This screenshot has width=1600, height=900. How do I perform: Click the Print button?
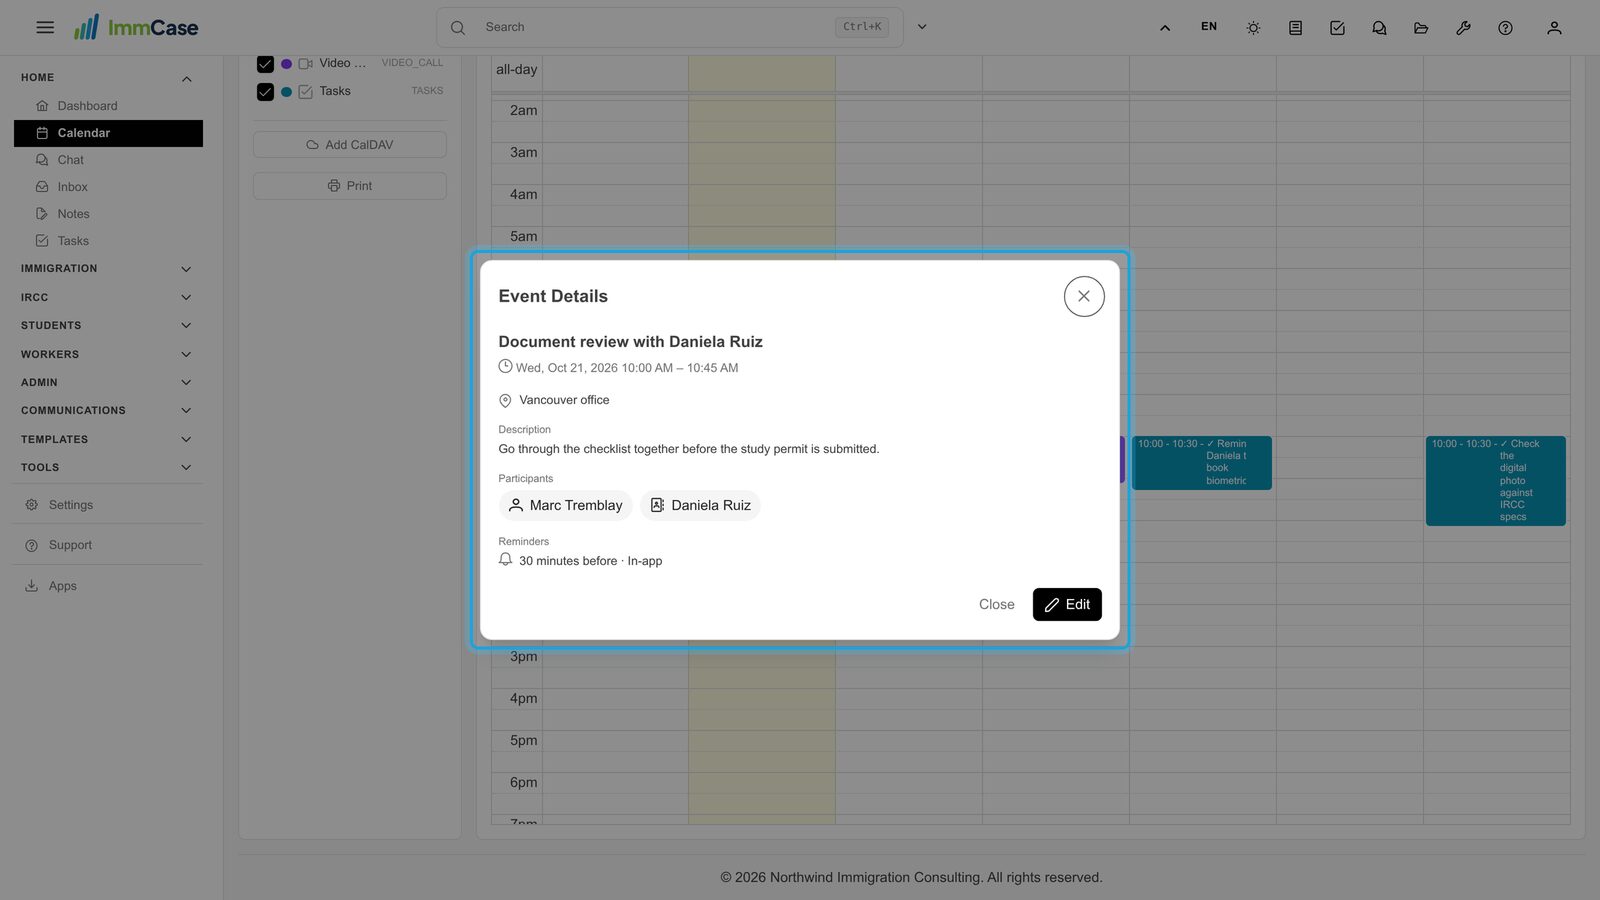[x=350, y=186]
